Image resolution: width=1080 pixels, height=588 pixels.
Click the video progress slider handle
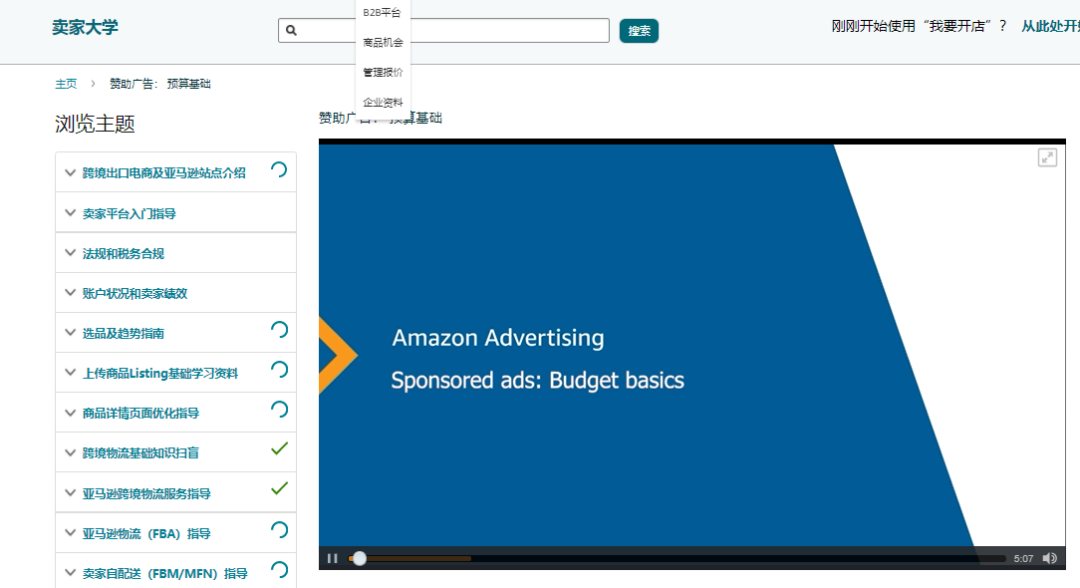[x=359, y=558]
